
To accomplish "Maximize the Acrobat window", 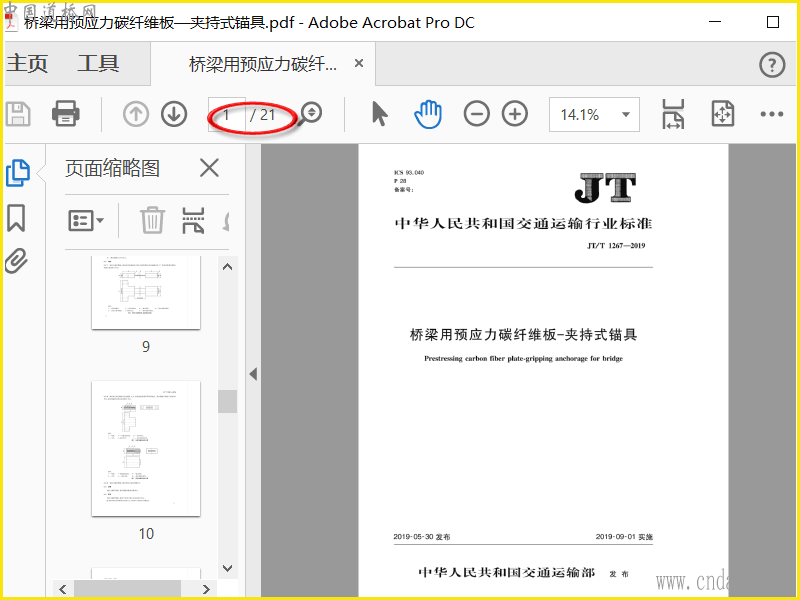I will [773, 22].
